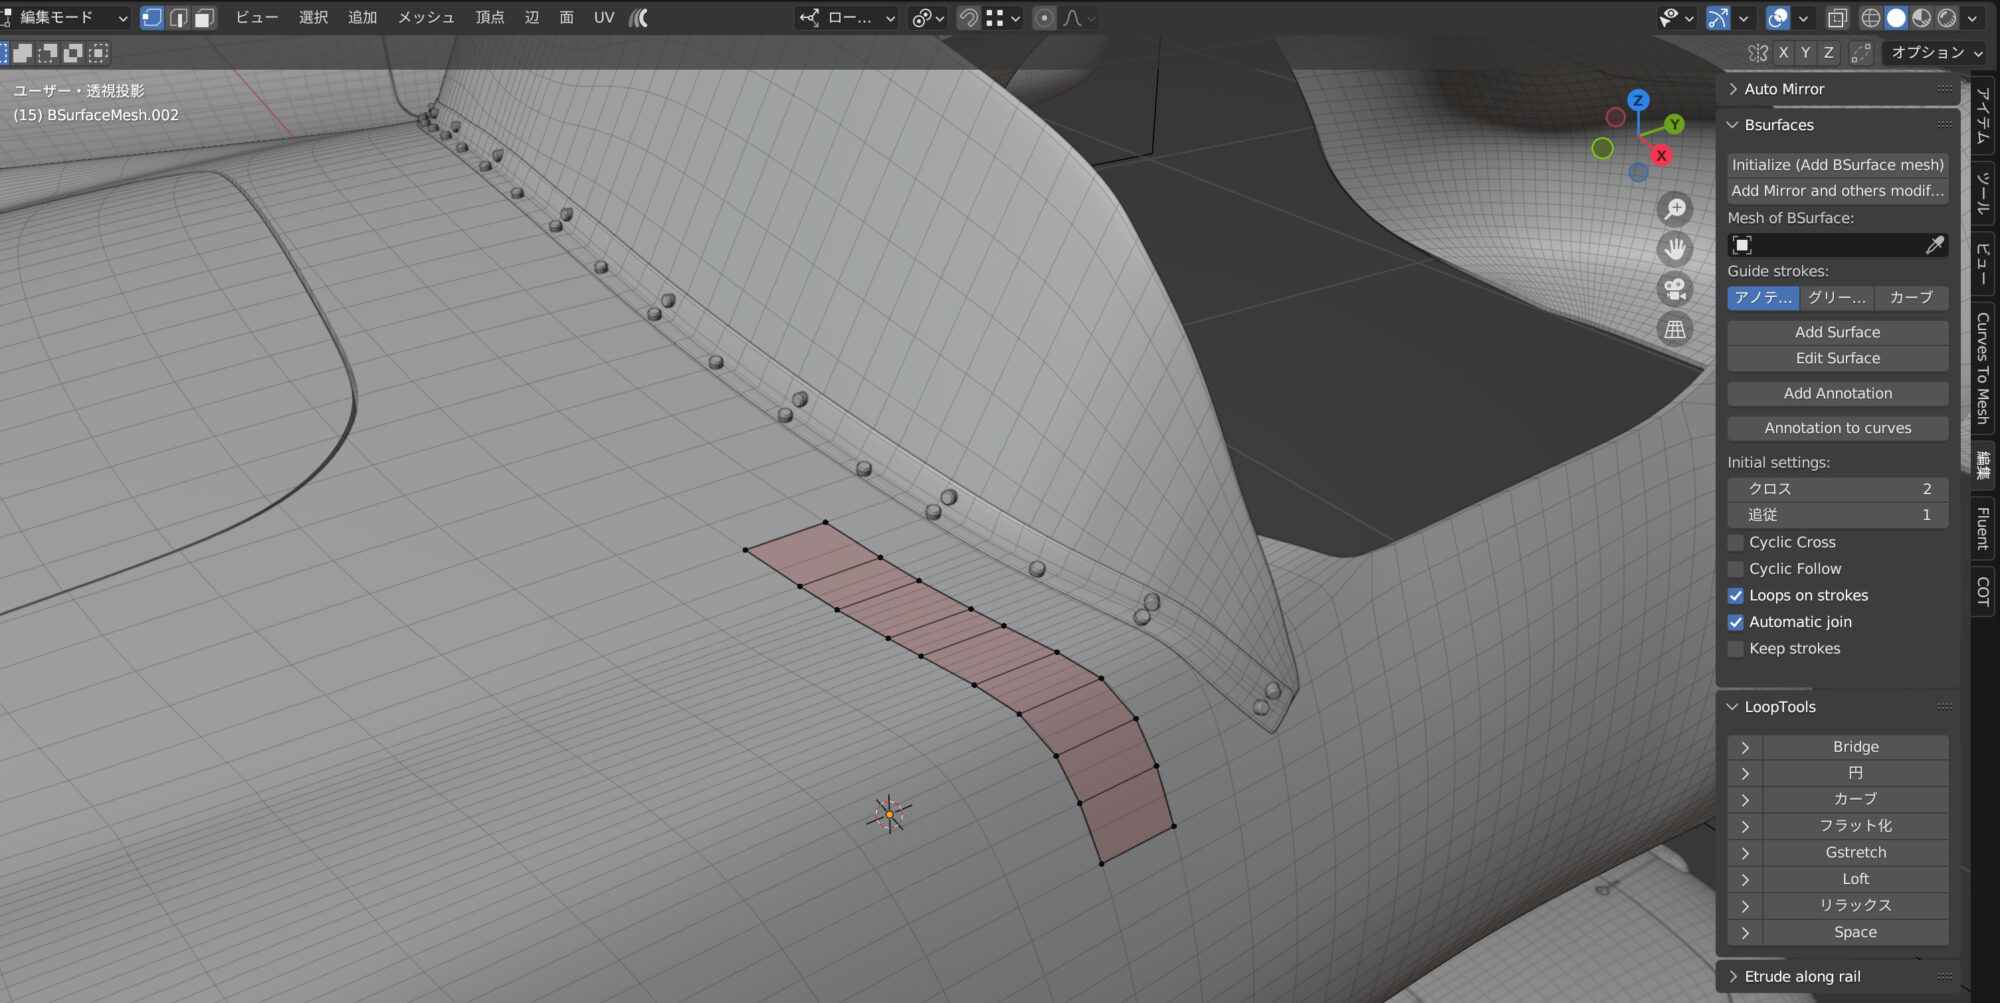Open the 編集モード mode dropdown

[65, 18]
